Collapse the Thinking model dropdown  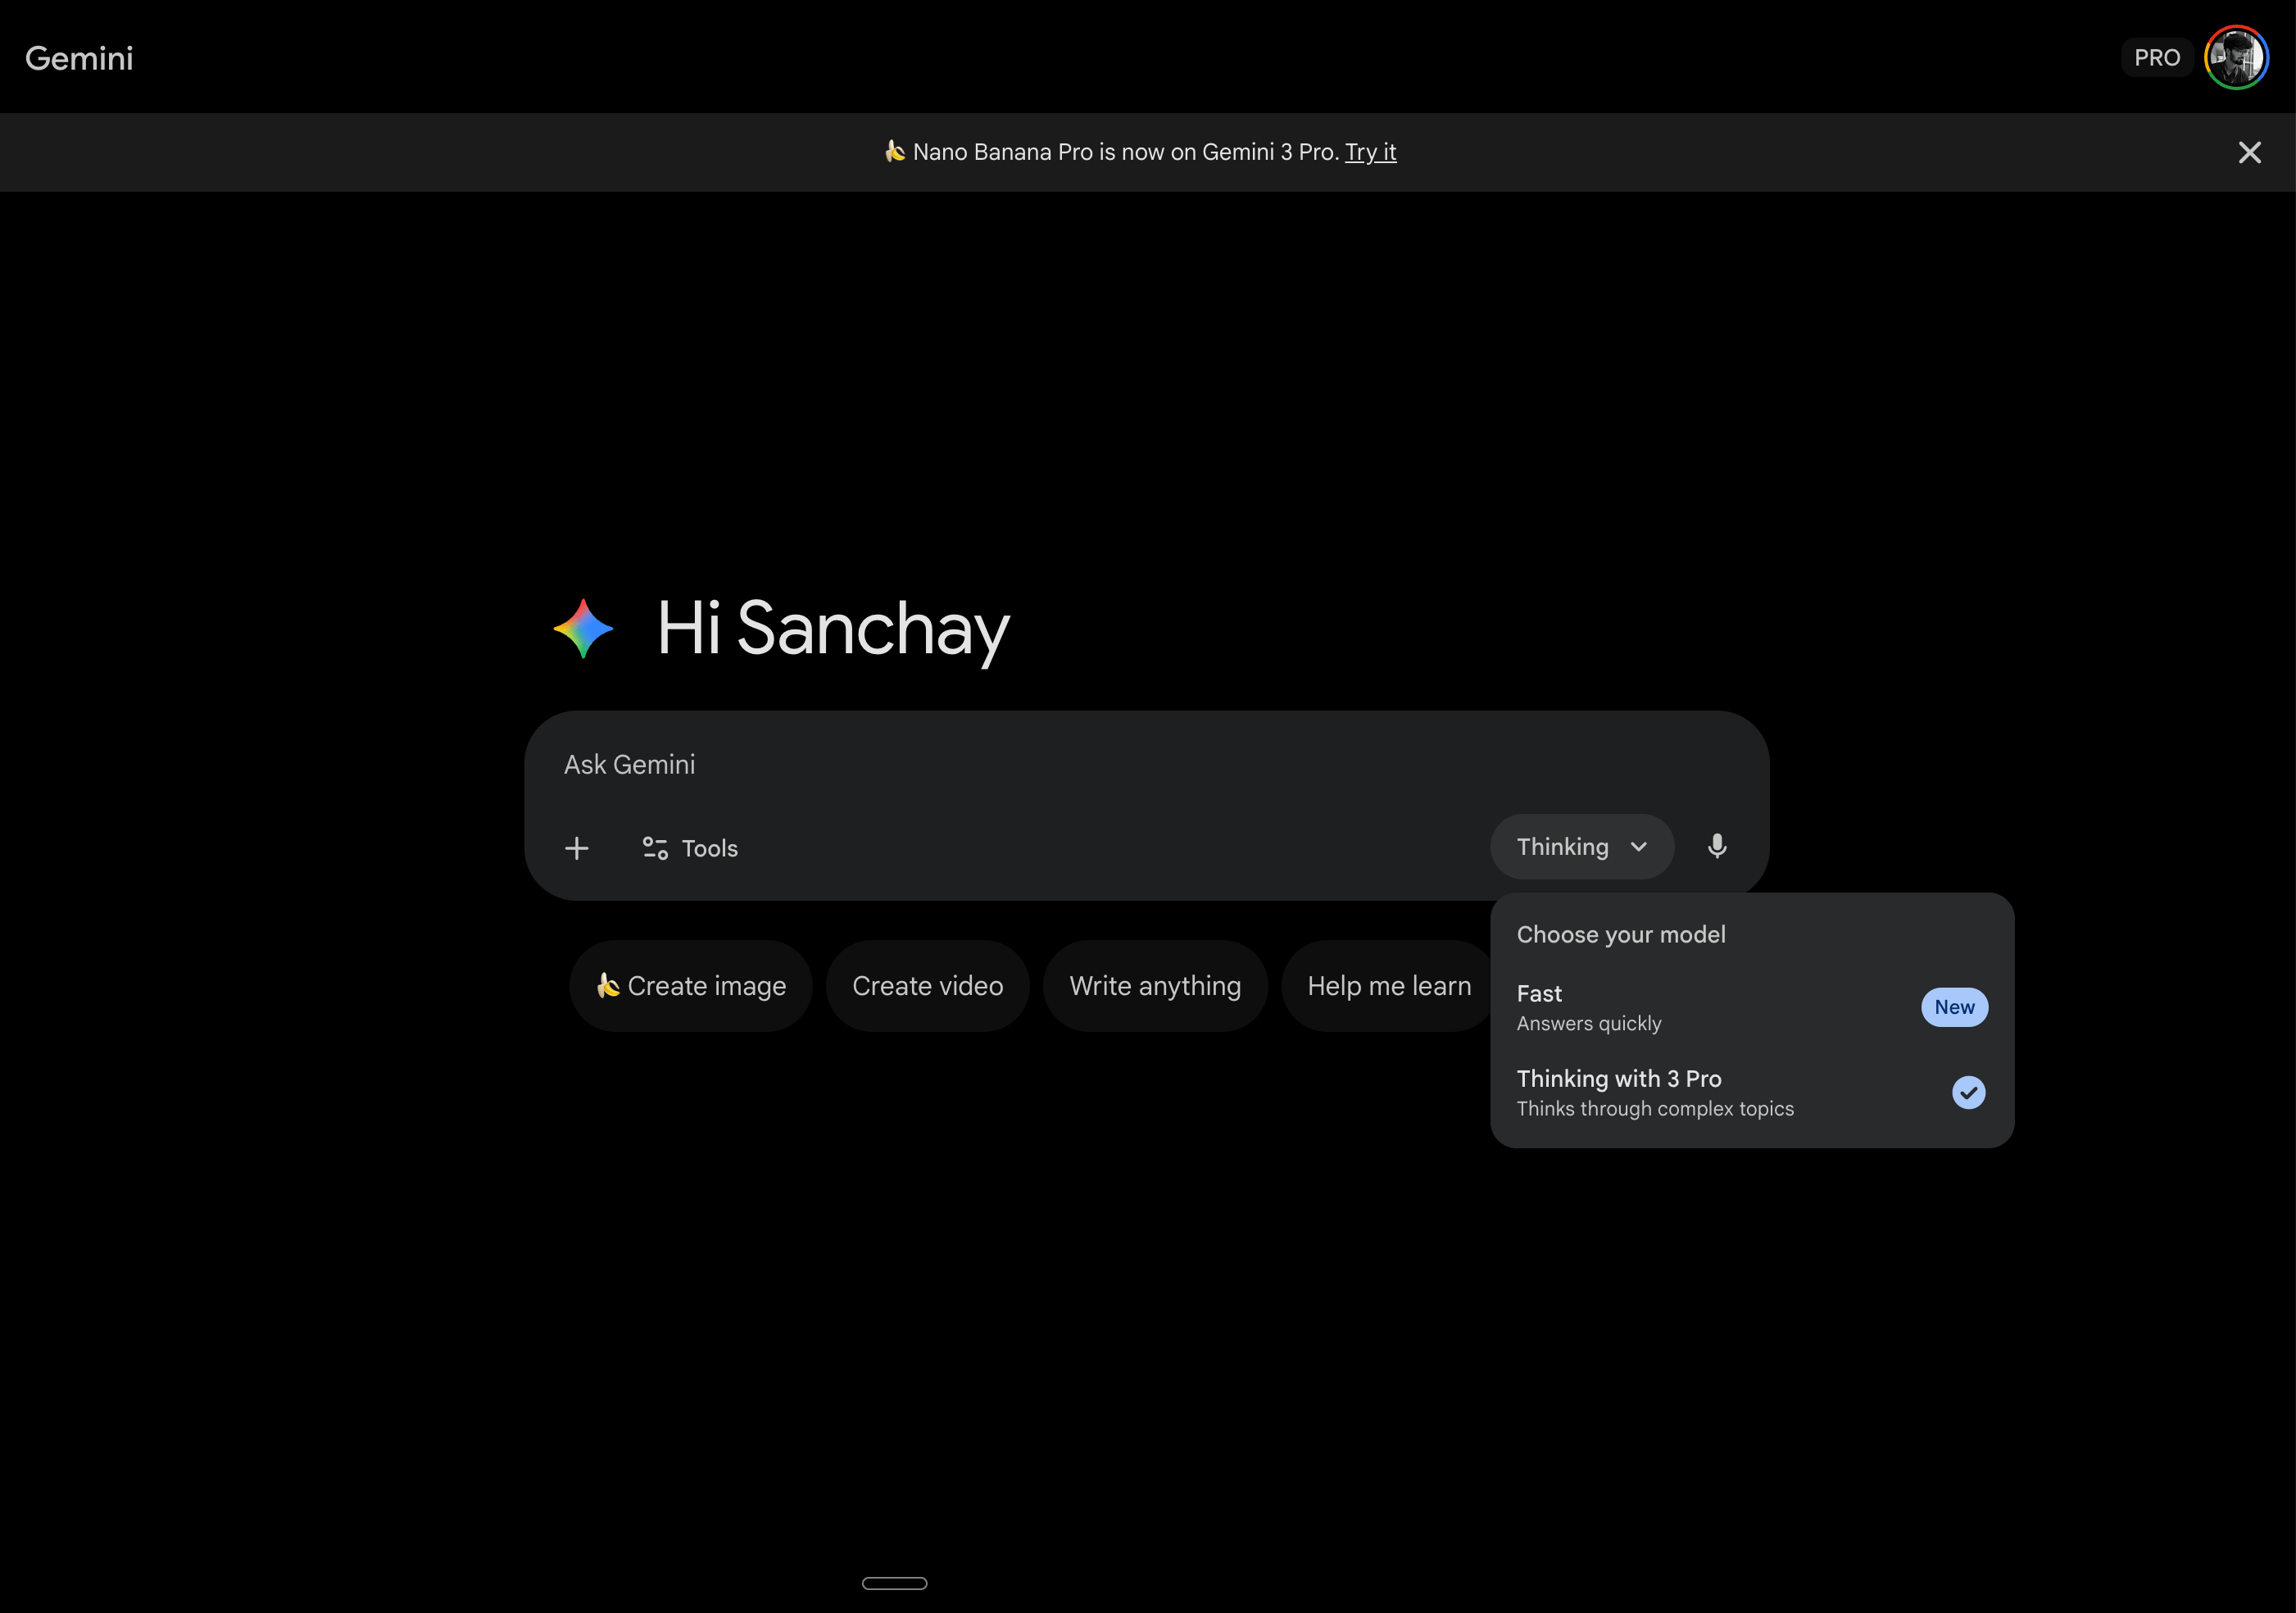point(1562,847)
